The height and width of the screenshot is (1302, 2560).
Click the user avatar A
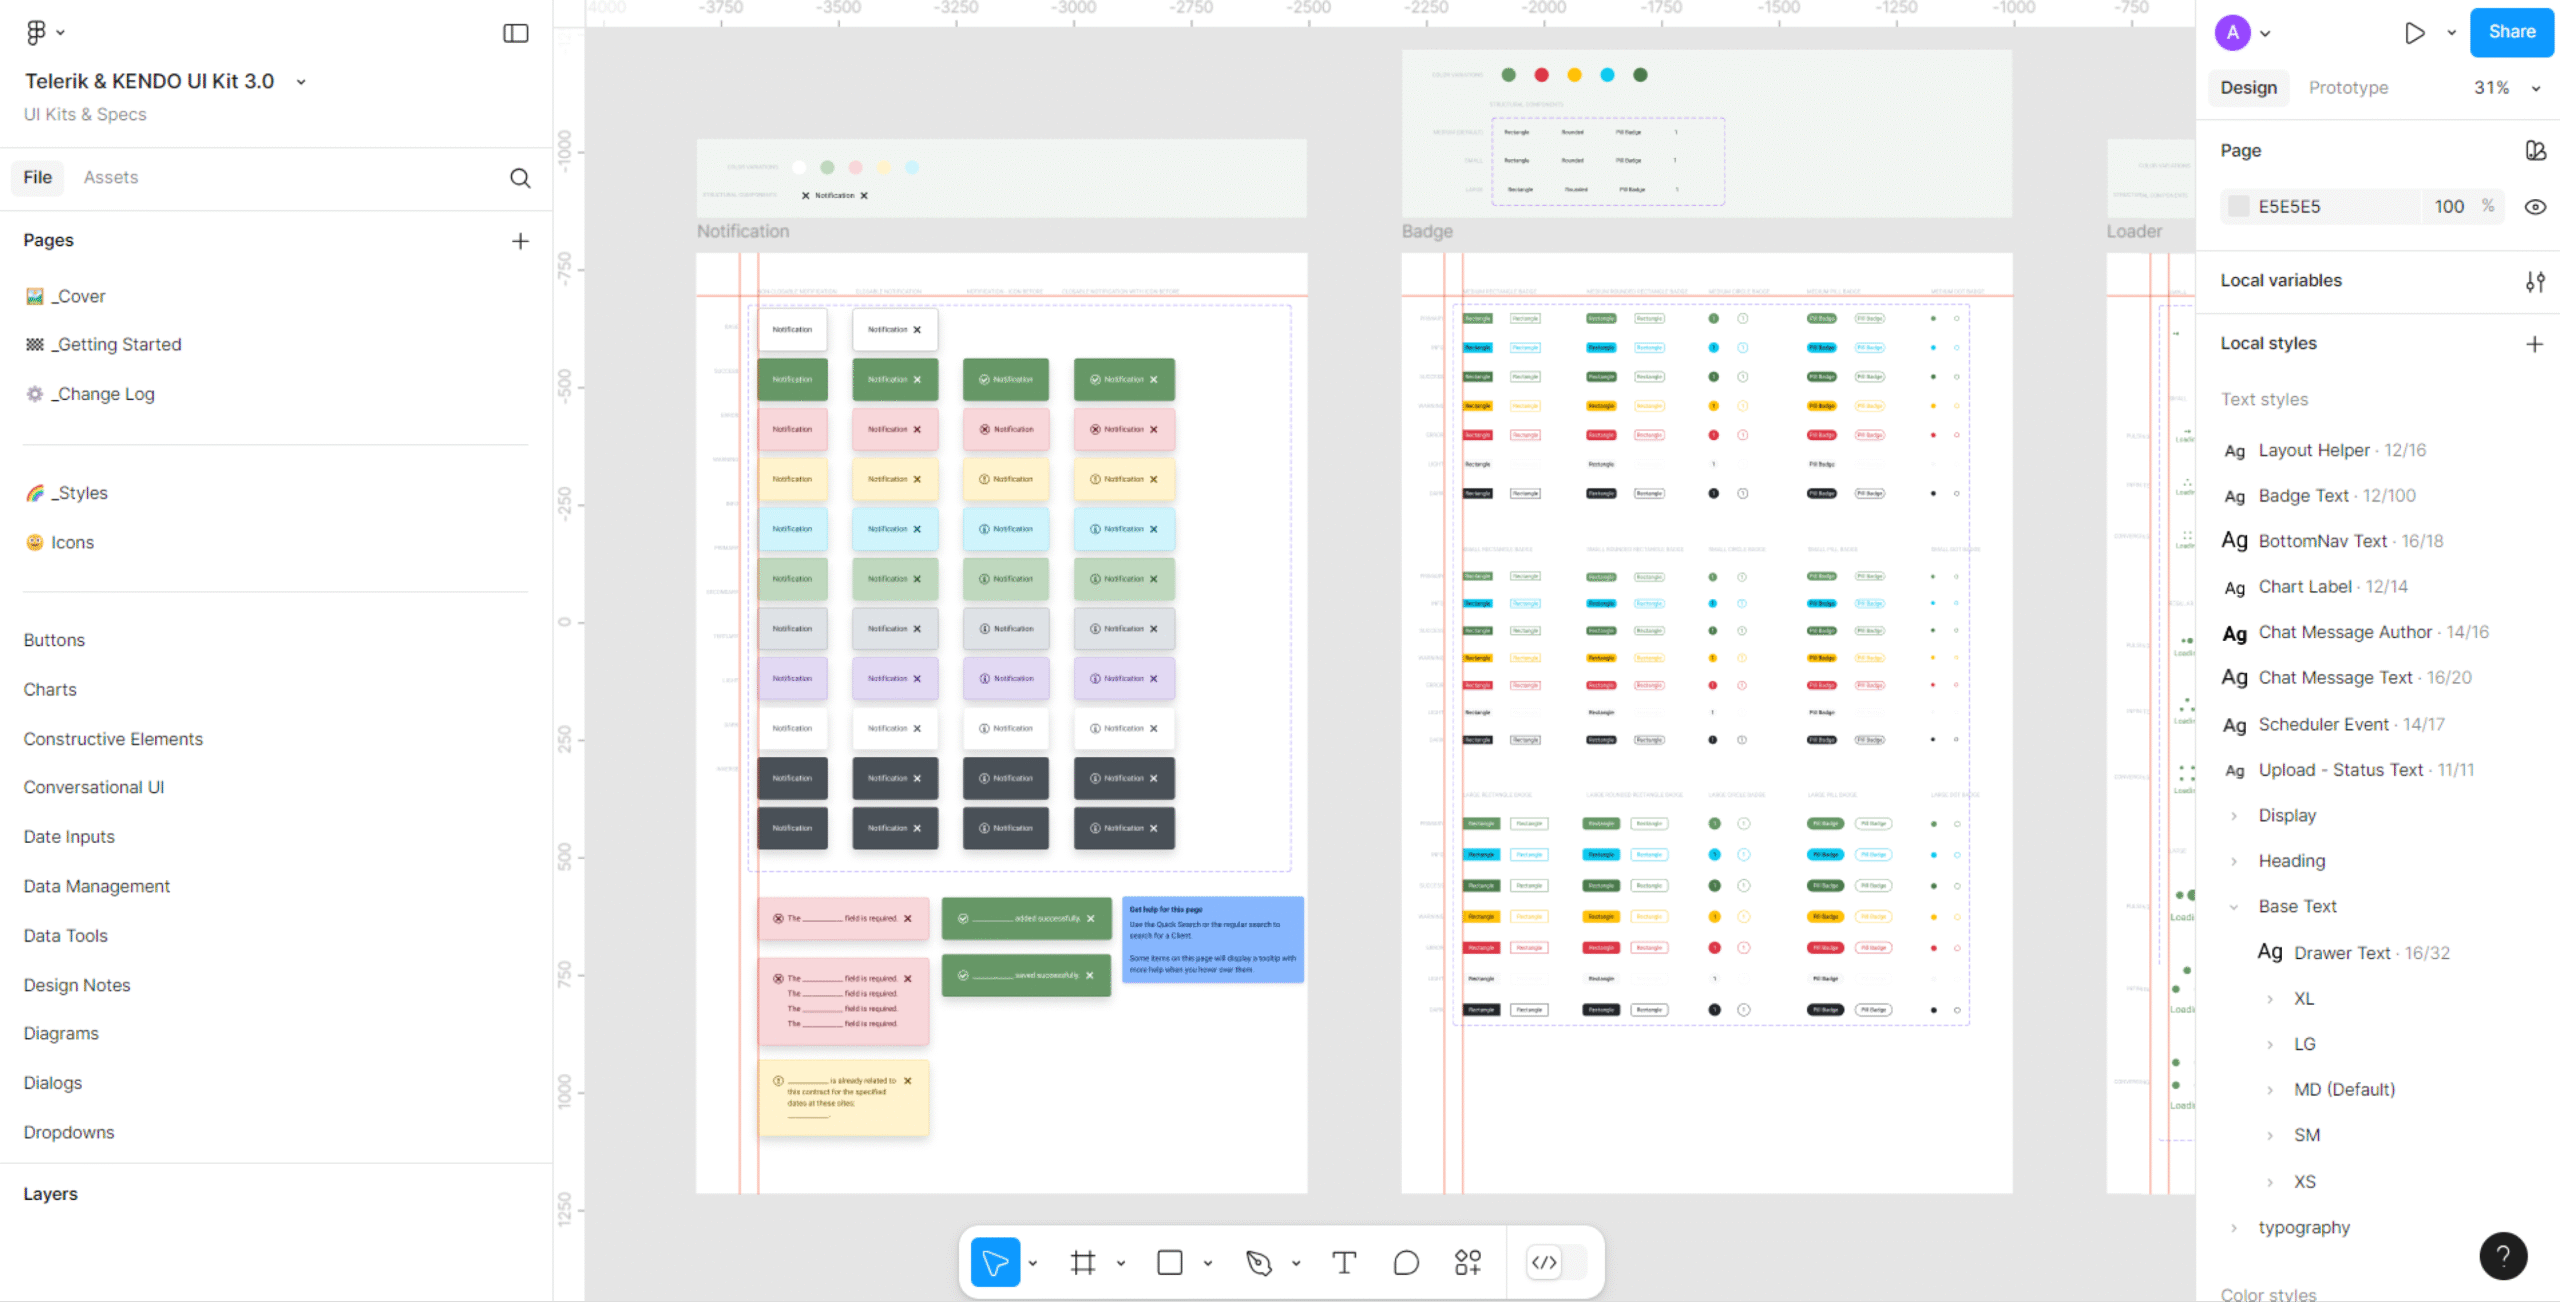(2233, 33)
